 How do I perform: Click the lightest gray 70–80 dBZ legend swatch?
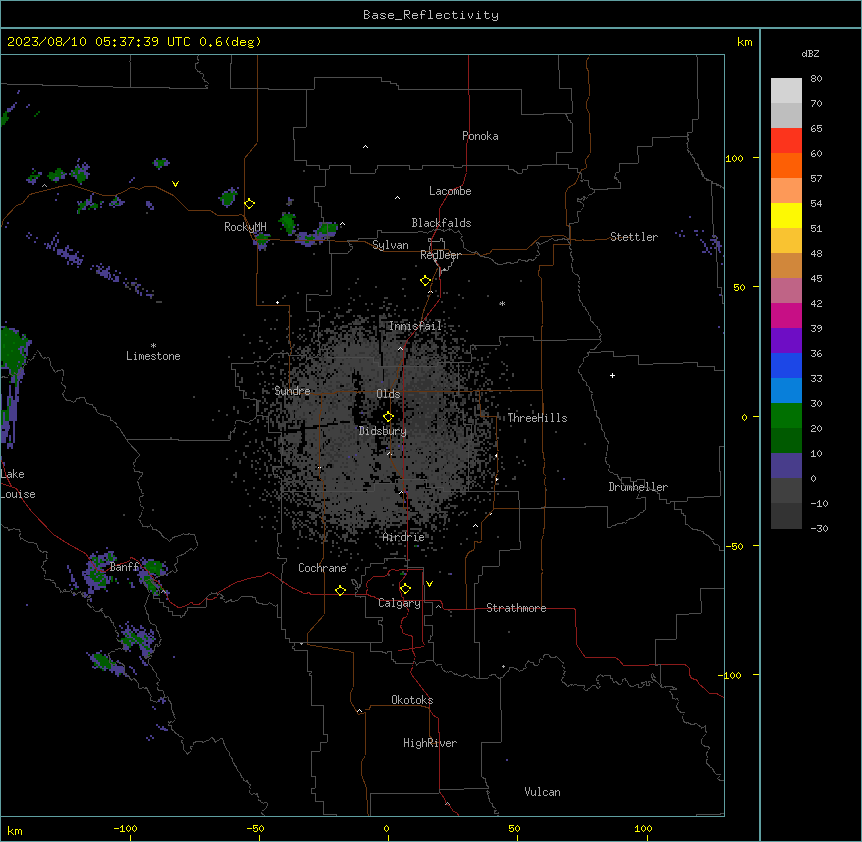(x=786, y=90)
